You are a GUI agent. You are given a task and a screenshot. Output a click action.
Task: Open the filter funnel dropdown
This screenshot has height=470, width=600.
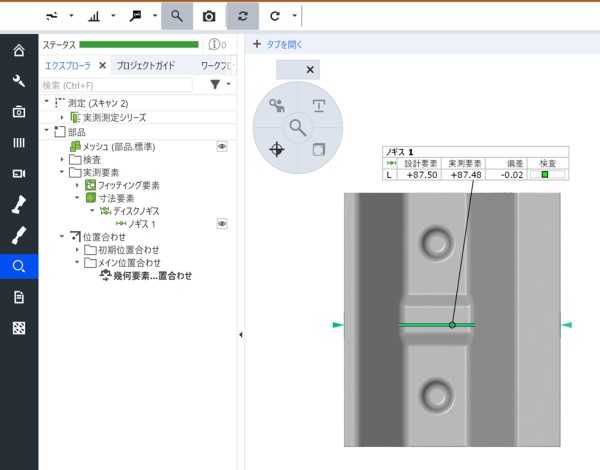click(214, 86)
